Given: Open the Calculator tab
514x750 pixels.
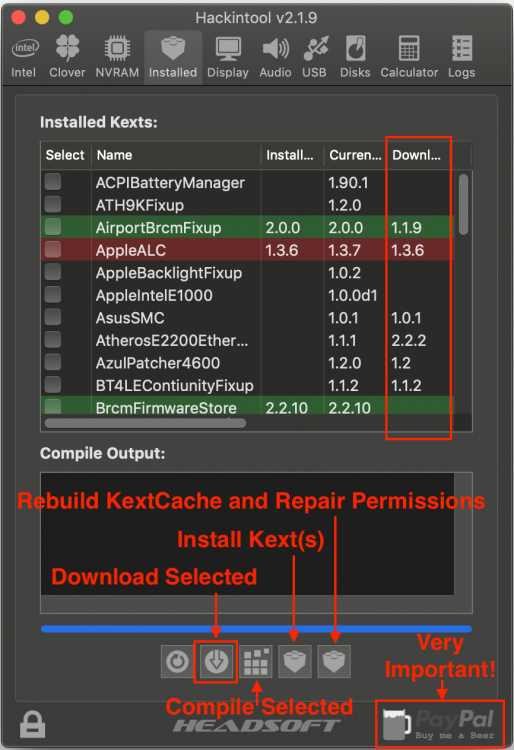Looking at the screenshot, I should [409, 58].
